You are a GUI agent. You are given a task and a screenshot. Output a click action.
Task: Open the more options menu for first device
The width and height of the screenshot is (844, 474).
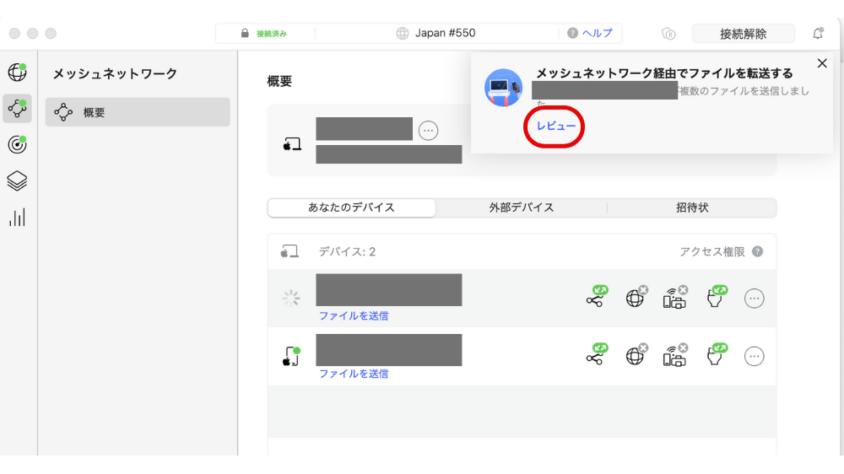[755, 298]
